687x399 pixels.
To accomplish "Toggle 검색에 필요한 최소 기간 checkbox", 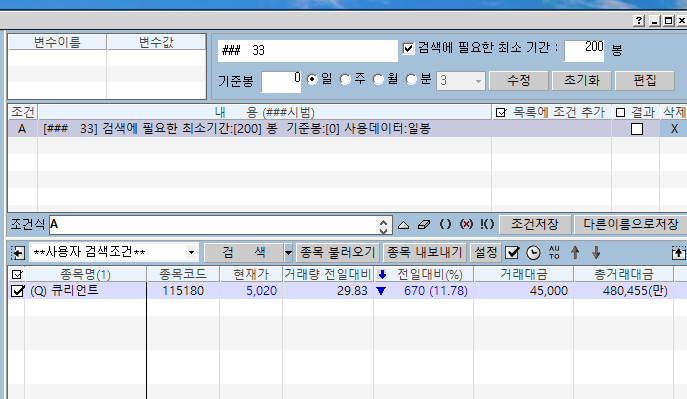I will click(x=408, y=48).
